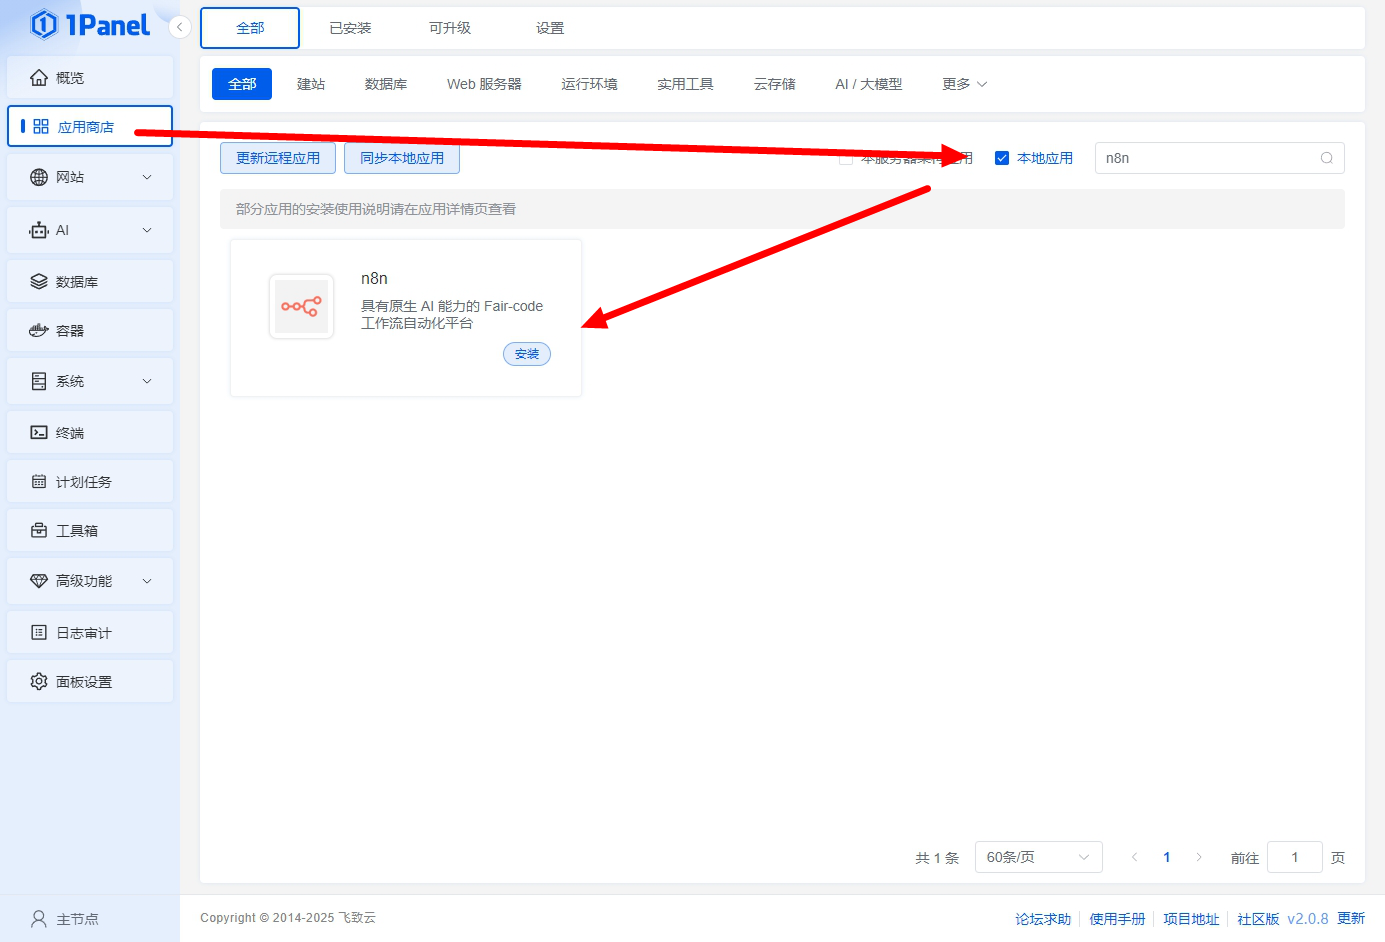1385x942 pixels.
Task: Select the blue 全部 category button
Action: click(242, 84)
